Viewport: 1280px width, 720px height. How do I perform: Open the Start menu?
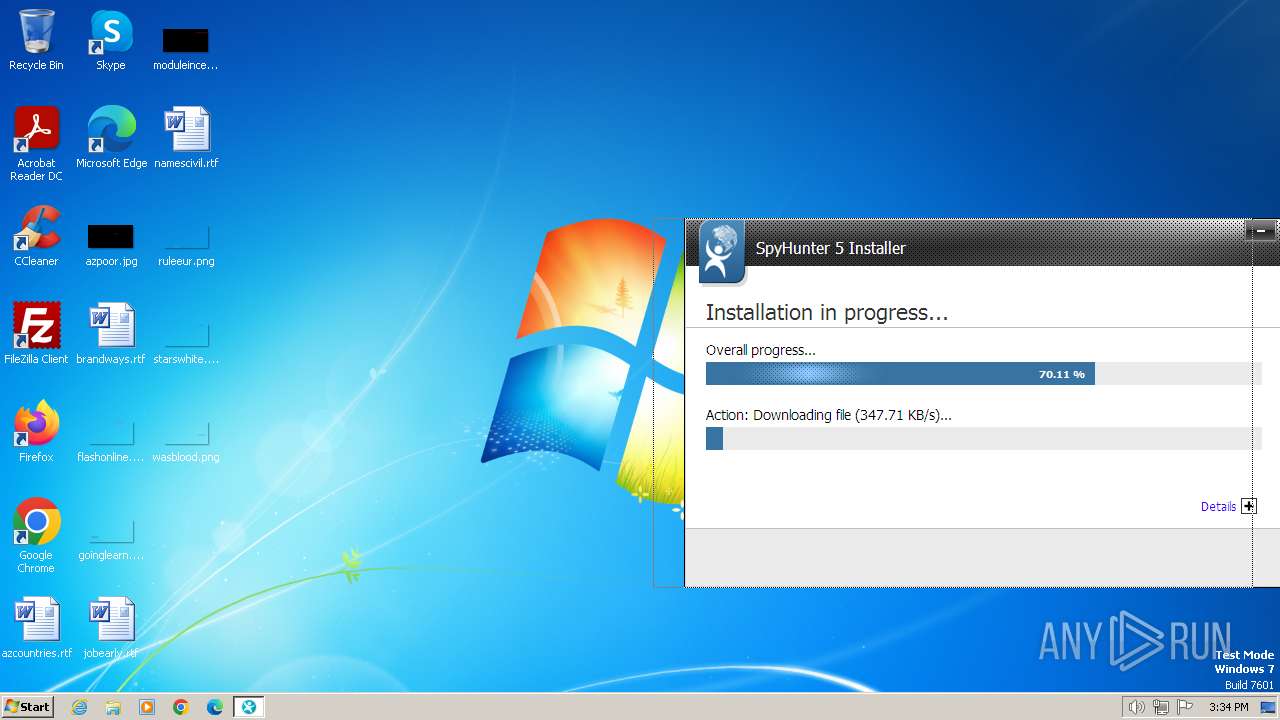coord(27,707)
